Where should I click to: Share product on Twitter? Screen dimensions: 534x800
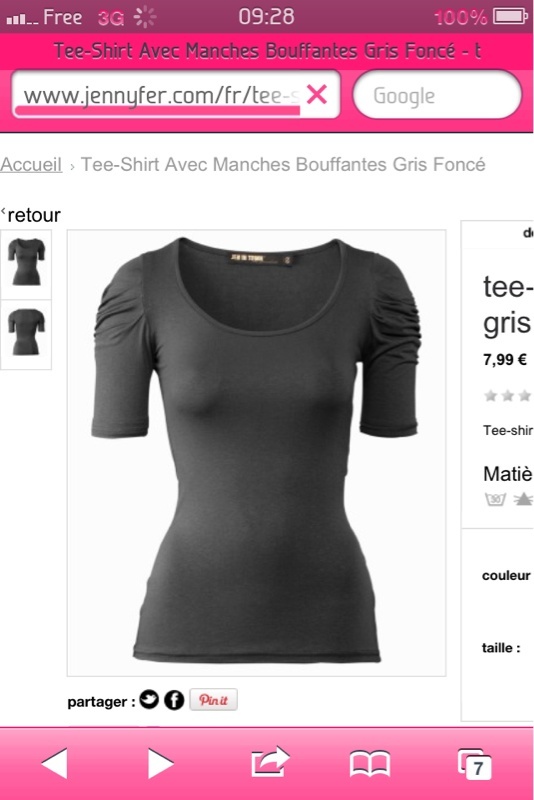[x=149, y=699]
